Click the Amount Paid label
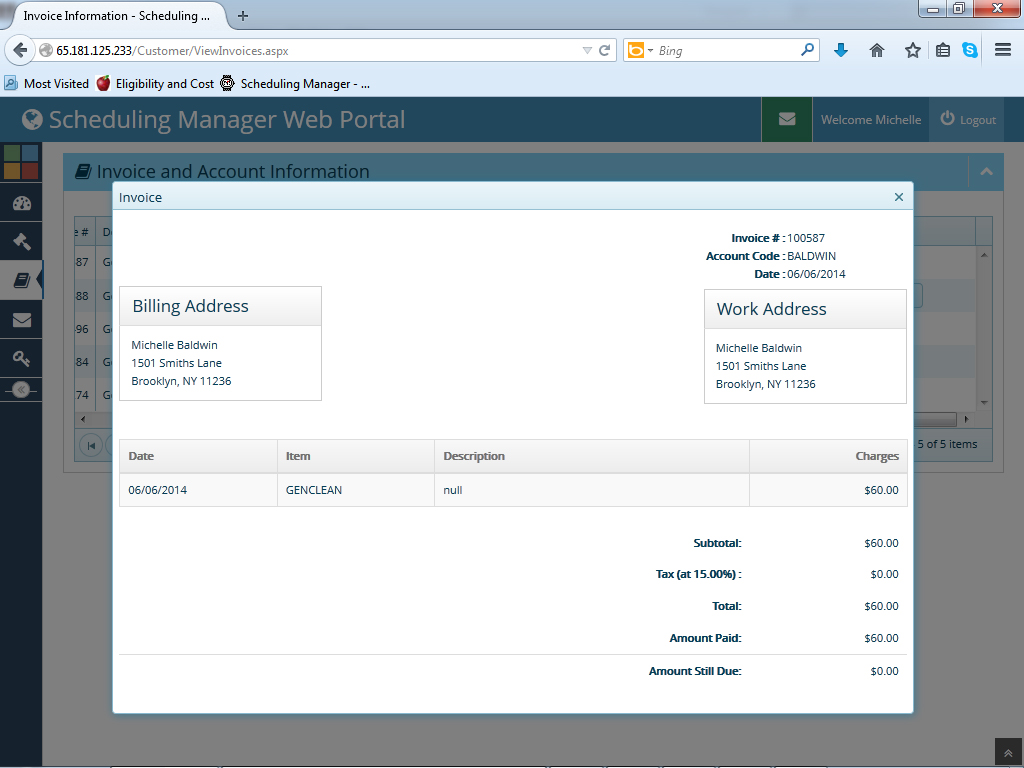Image resolution: width=1024 pixels, height=768 pixels. [705, 638]
